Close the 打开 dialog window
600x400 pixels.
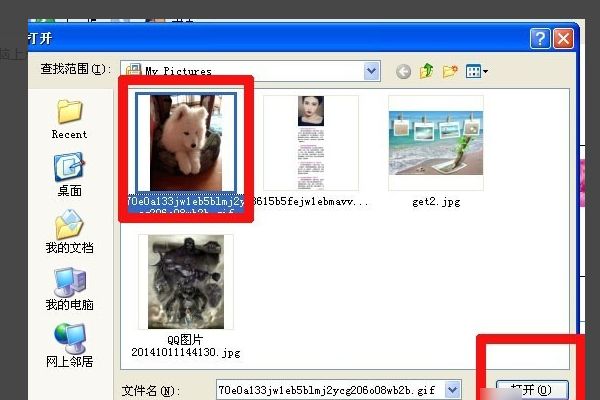coord(563,39)
